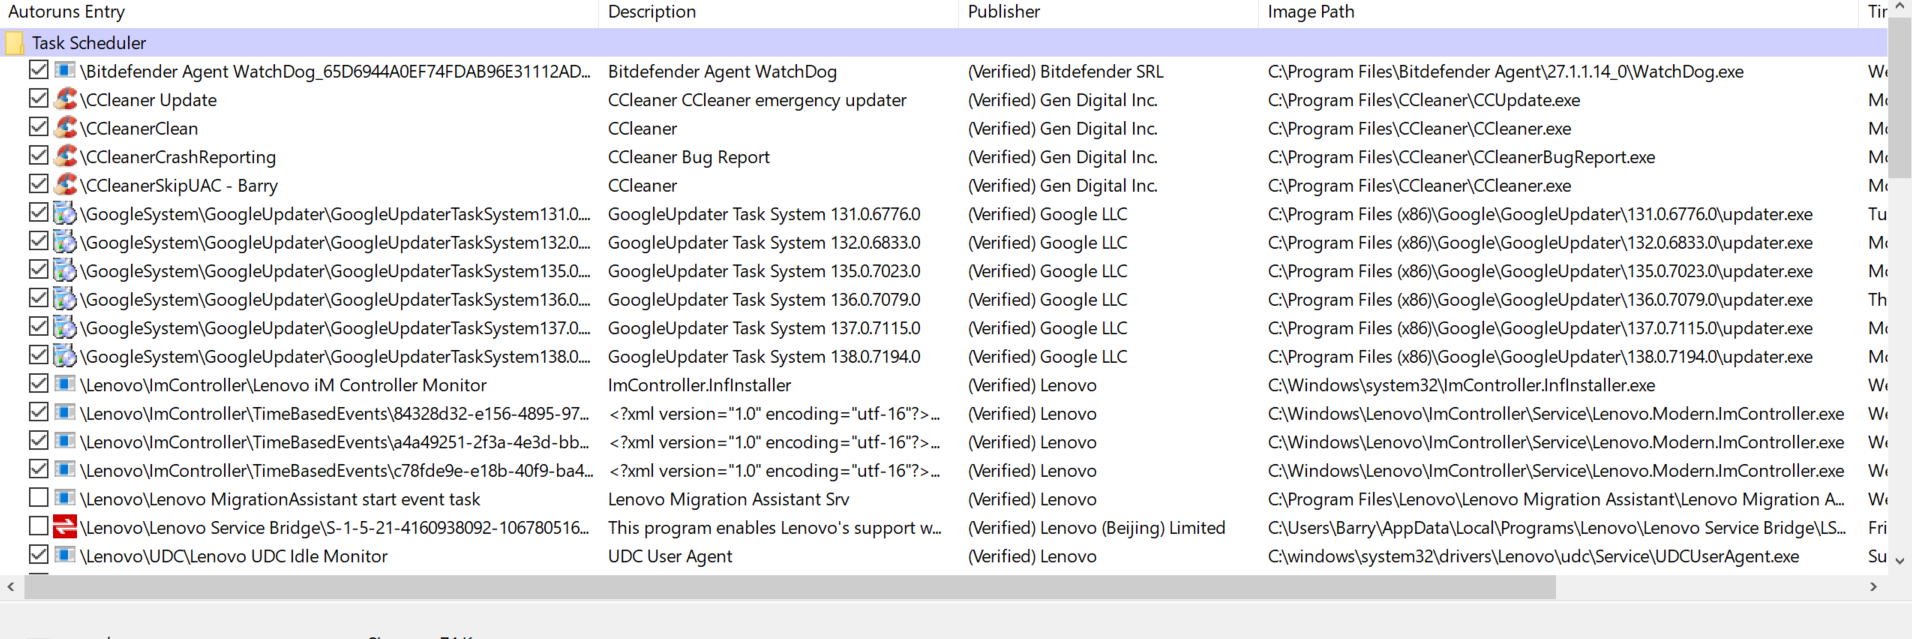The height and width of the screenshot is (639, 1912).
Task: Click the CCleanerCrashReporting entry icon
Action: (66, 156)
